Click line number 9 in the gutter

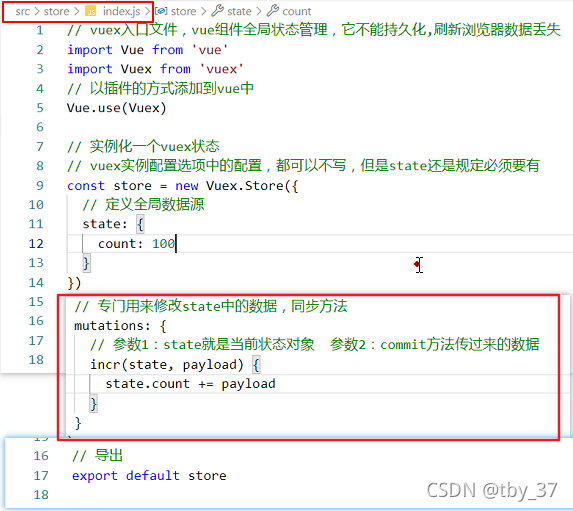point(40,185)
